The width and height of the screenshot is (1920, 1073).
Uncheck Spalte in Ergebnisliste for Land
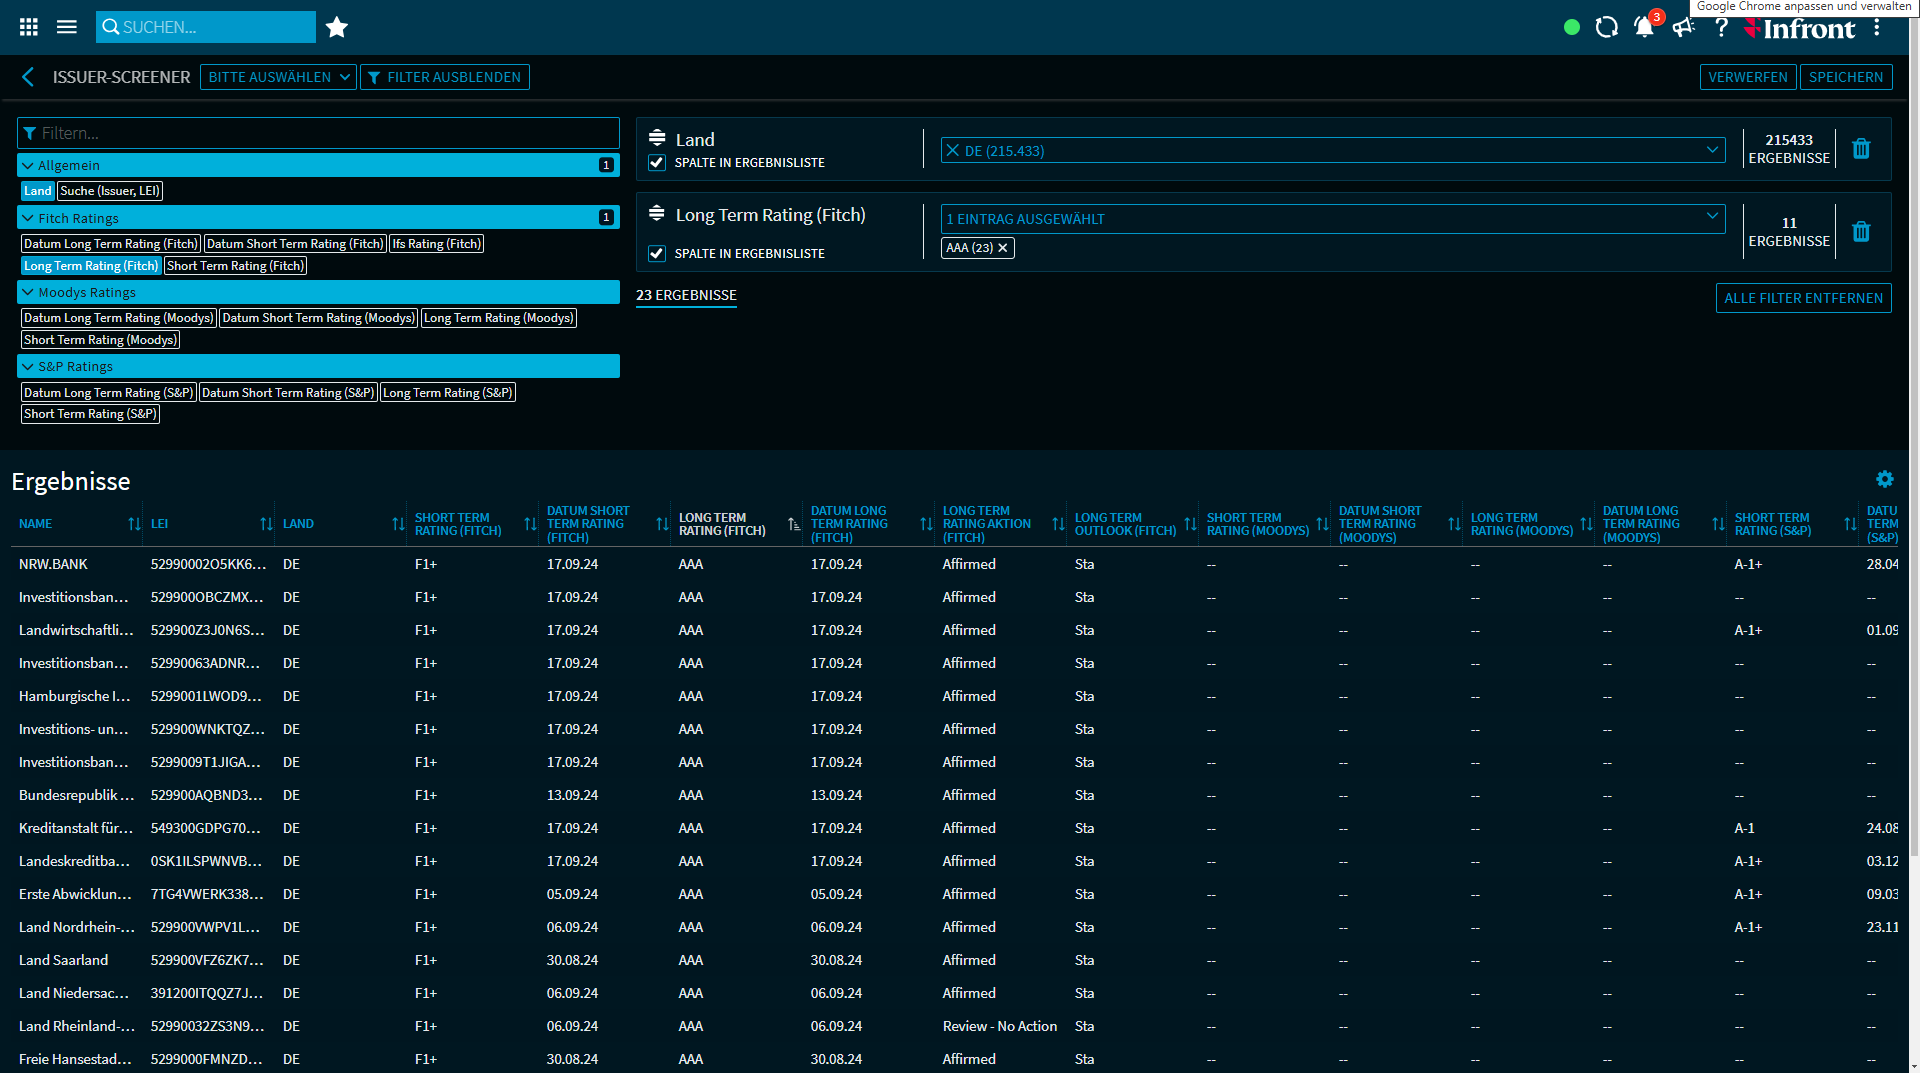(x=657, y=162)
